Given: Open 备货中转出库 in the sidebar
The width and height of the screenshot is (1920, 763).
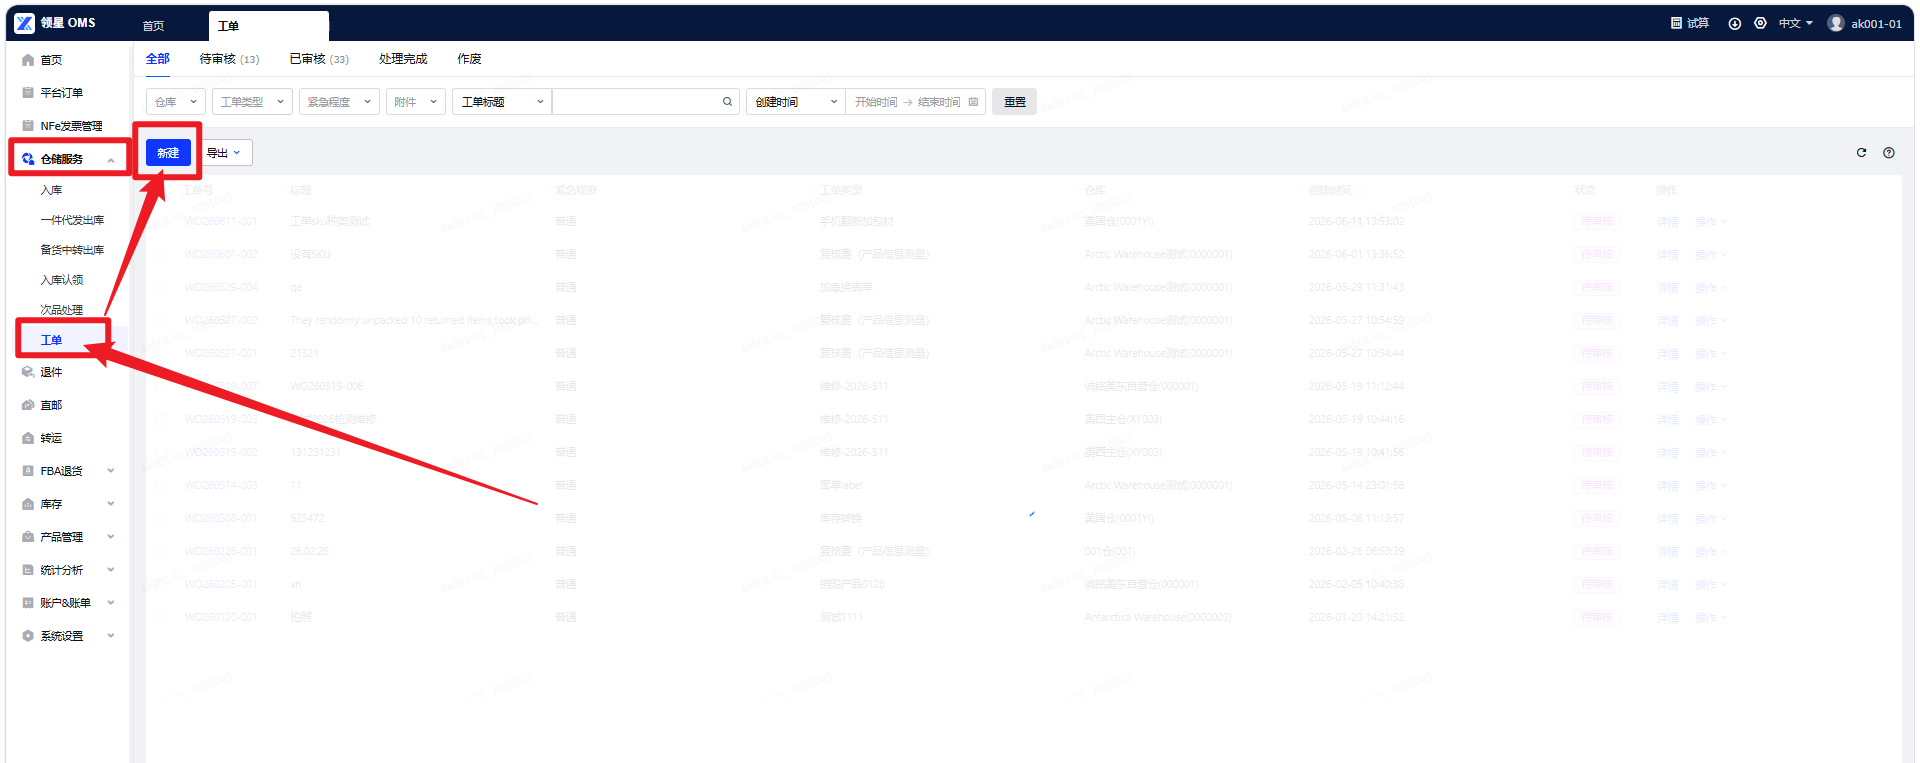Looking at the screenshot, I should click(x=72, y=250).
